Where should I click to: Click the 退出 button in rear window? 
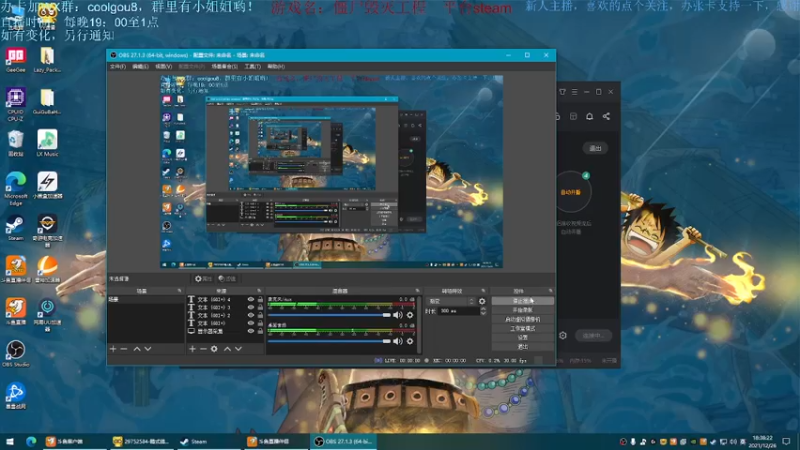tap(595, 148)
